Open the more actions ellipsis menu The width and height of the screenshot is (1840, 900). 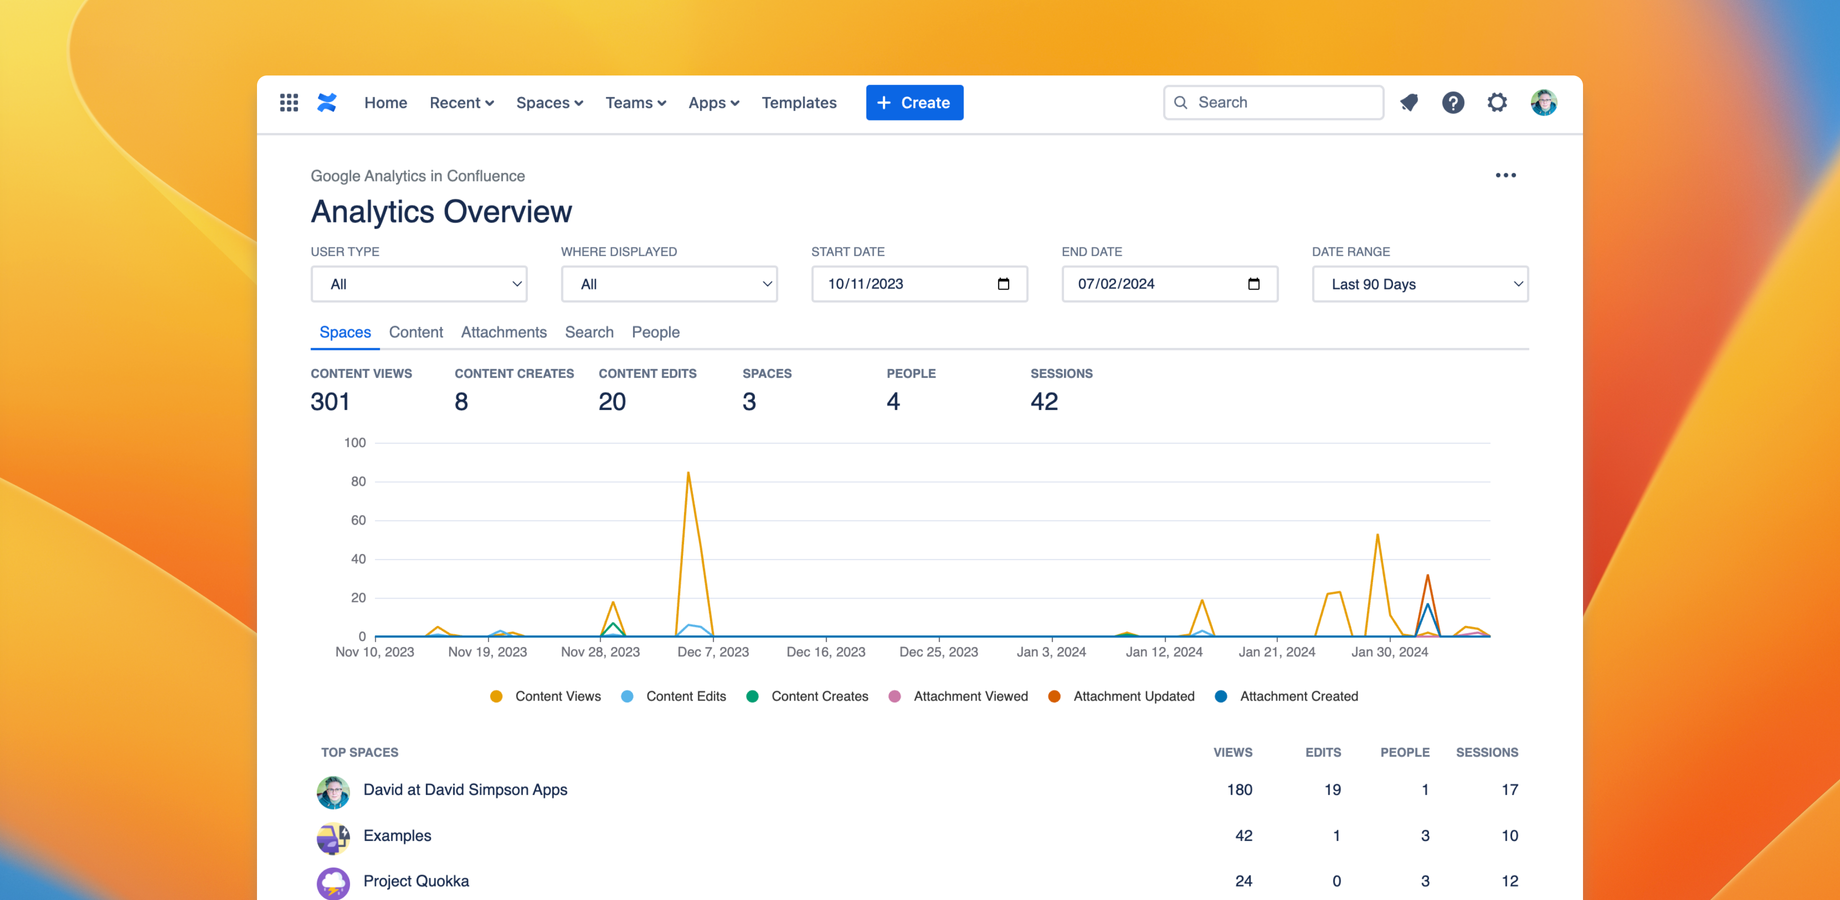coord(1506,175)
